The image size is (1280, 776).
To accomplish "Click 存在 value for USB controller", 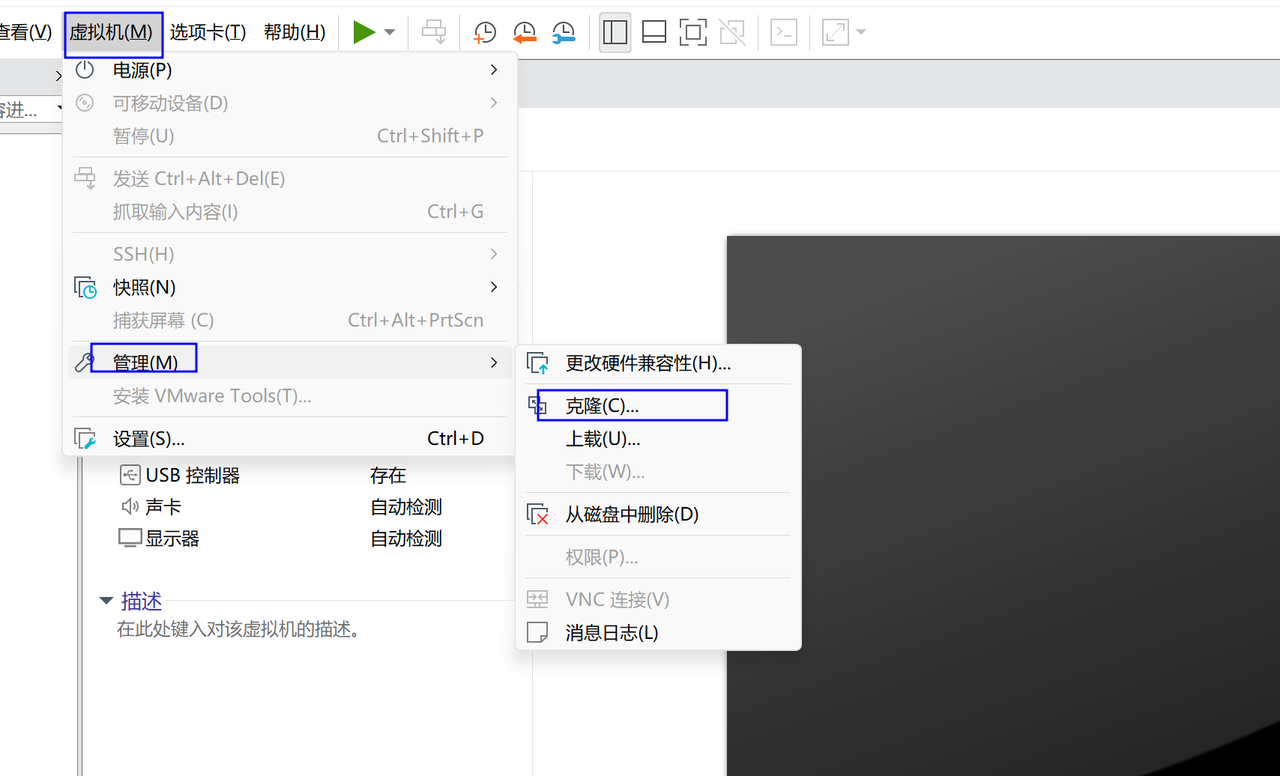I will click(388, 475).
